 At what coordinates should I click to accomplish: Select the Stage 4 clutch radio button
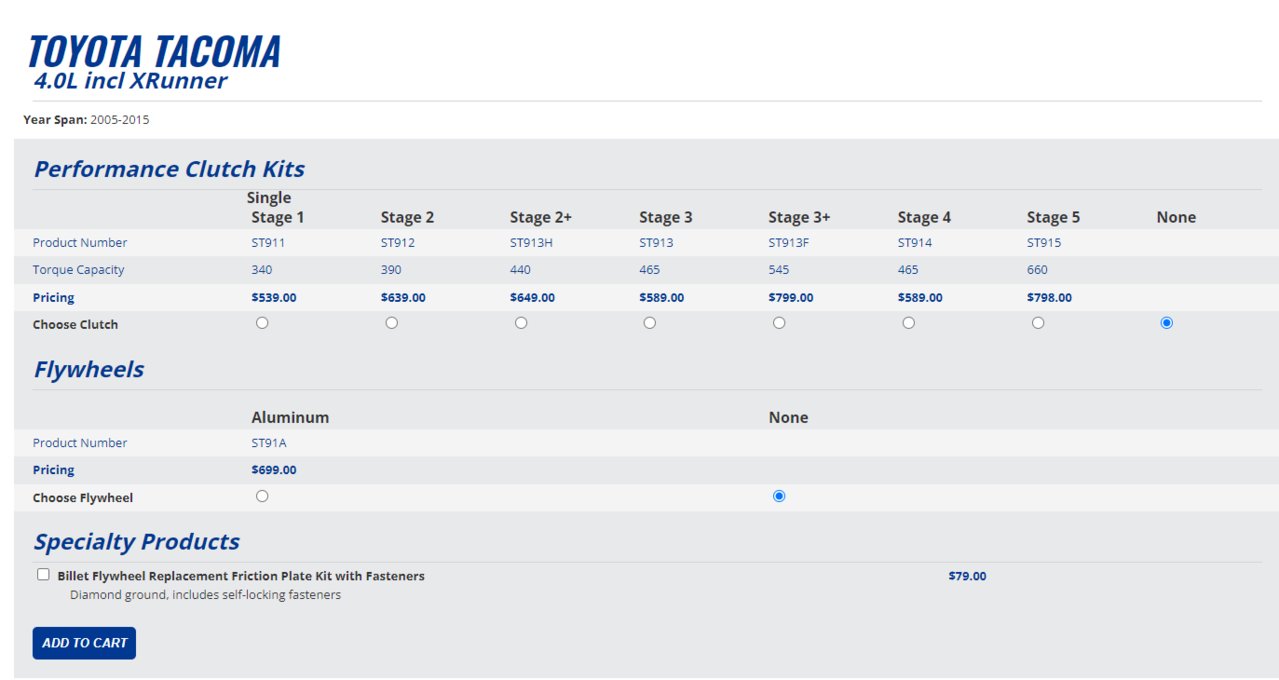908,323
